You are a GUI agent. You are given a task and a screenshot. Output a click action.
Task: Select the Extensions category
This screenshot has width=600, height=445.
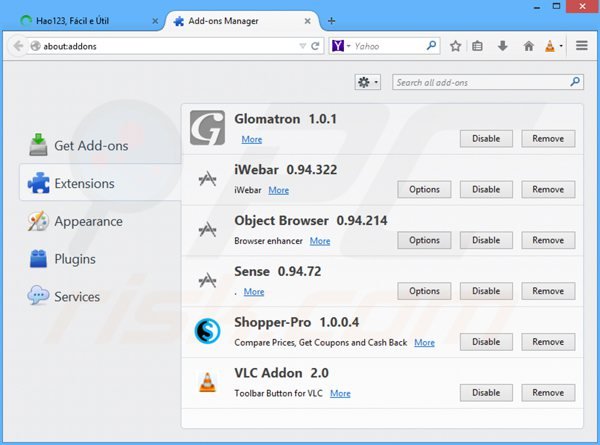101,183
